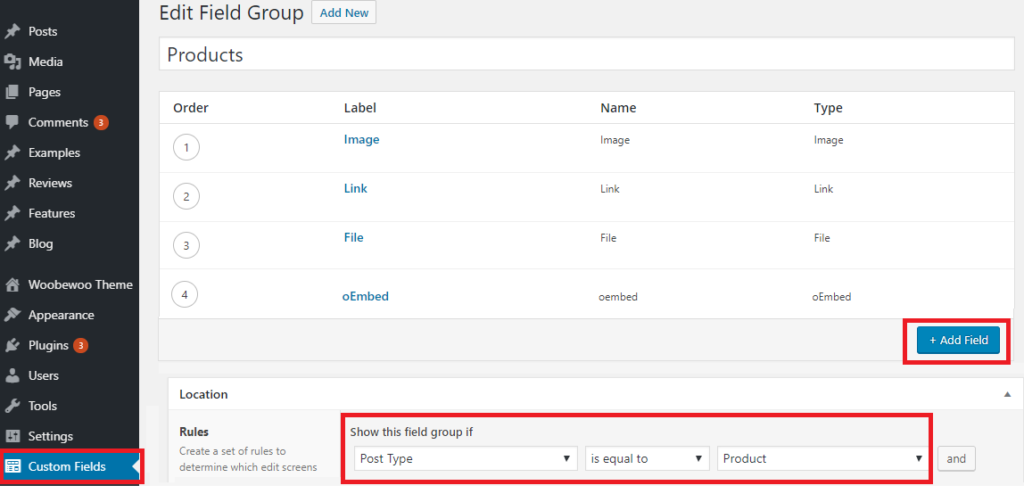Open the 'is equal to' operator dropdown
This screenshot has height=502, width=1024.
tap(647, 458)
